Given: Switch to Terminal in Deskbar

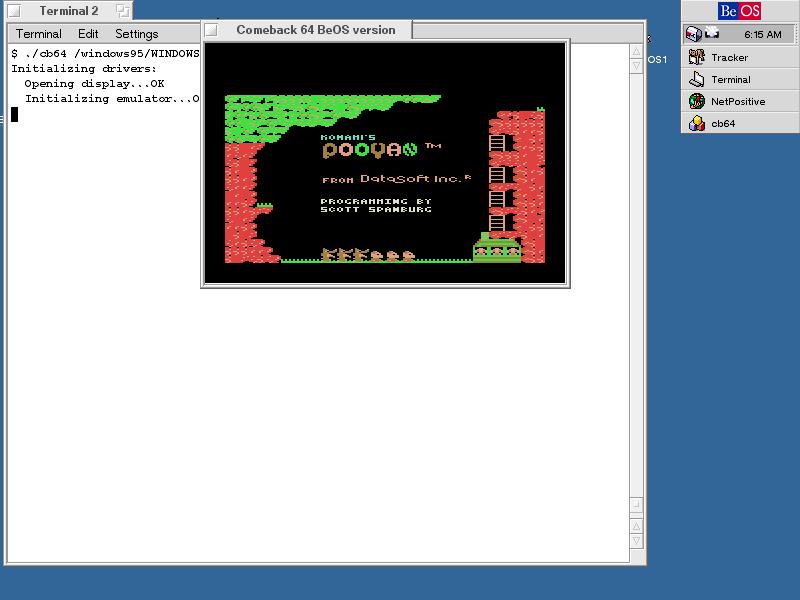Looking at the screenshot, I should click(x=740, y=80).
